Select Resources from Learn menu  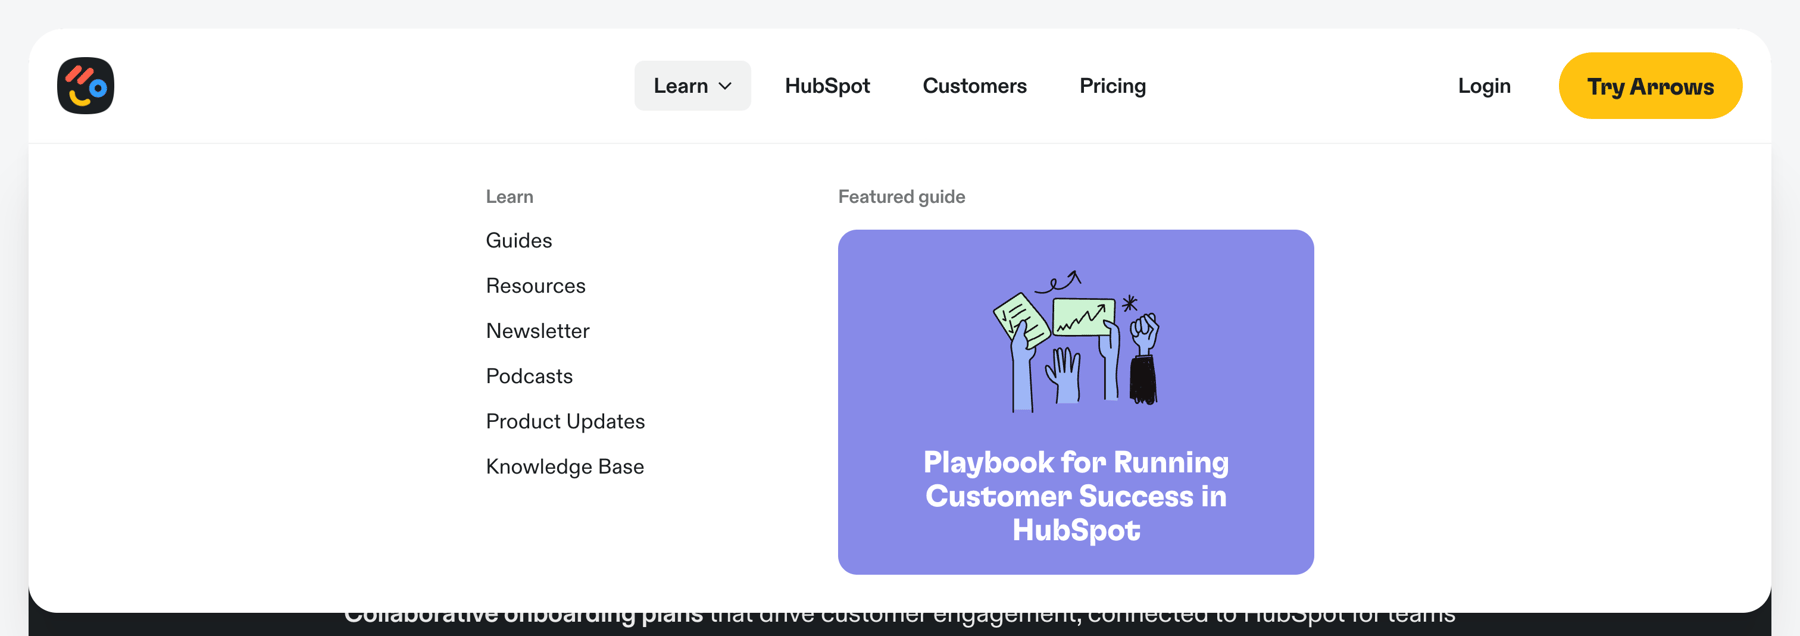[x=536, y=286]
